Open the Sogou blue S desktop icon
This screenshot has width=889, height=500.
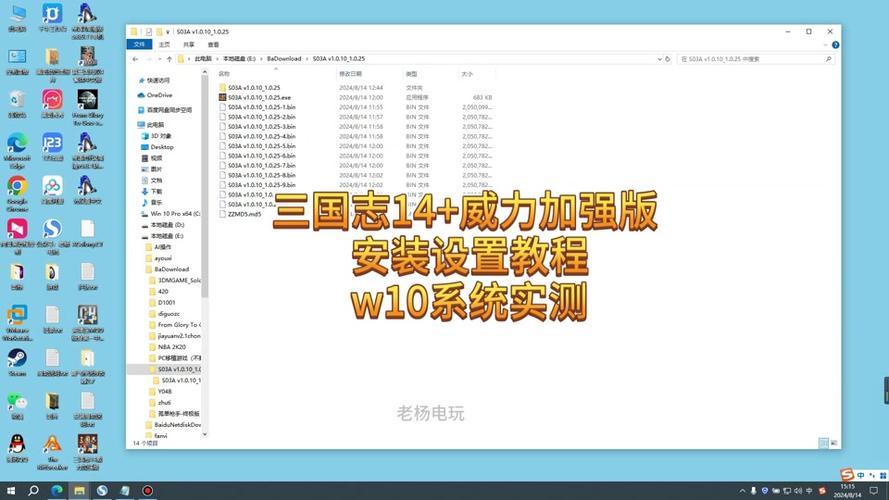(x=52, y=235)
